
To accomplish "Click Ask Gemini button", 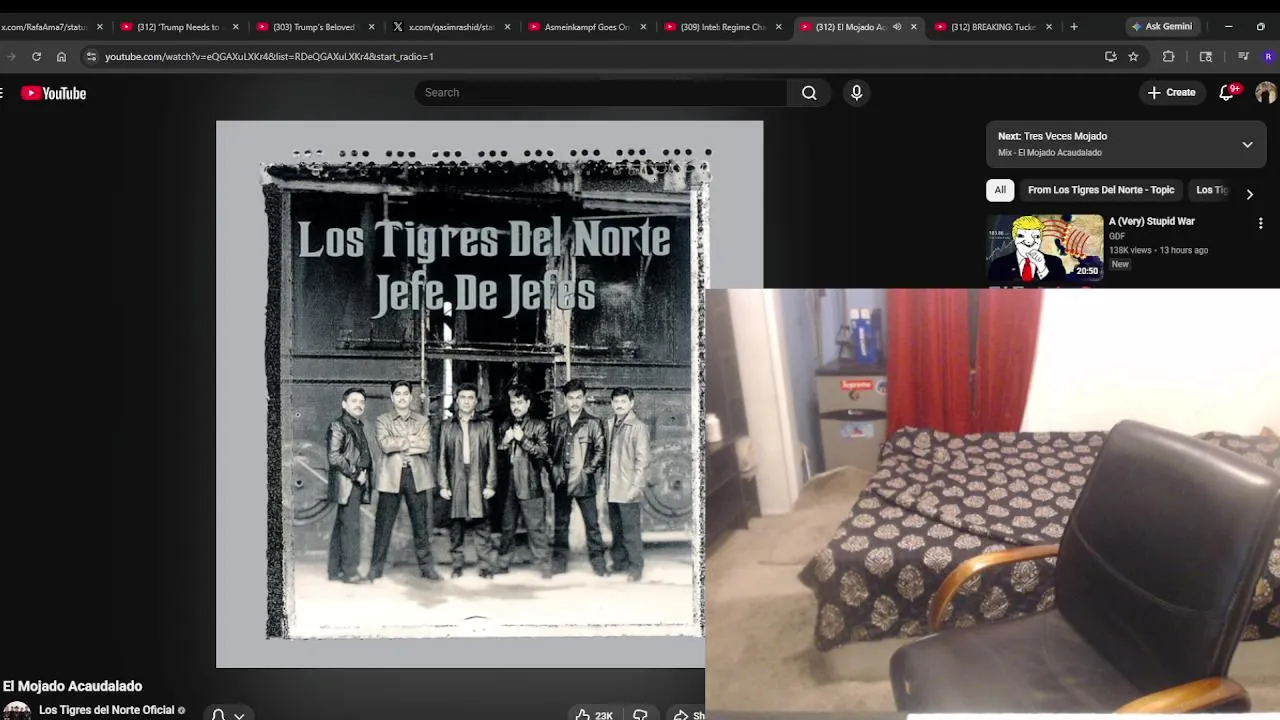I will 1161,27.
